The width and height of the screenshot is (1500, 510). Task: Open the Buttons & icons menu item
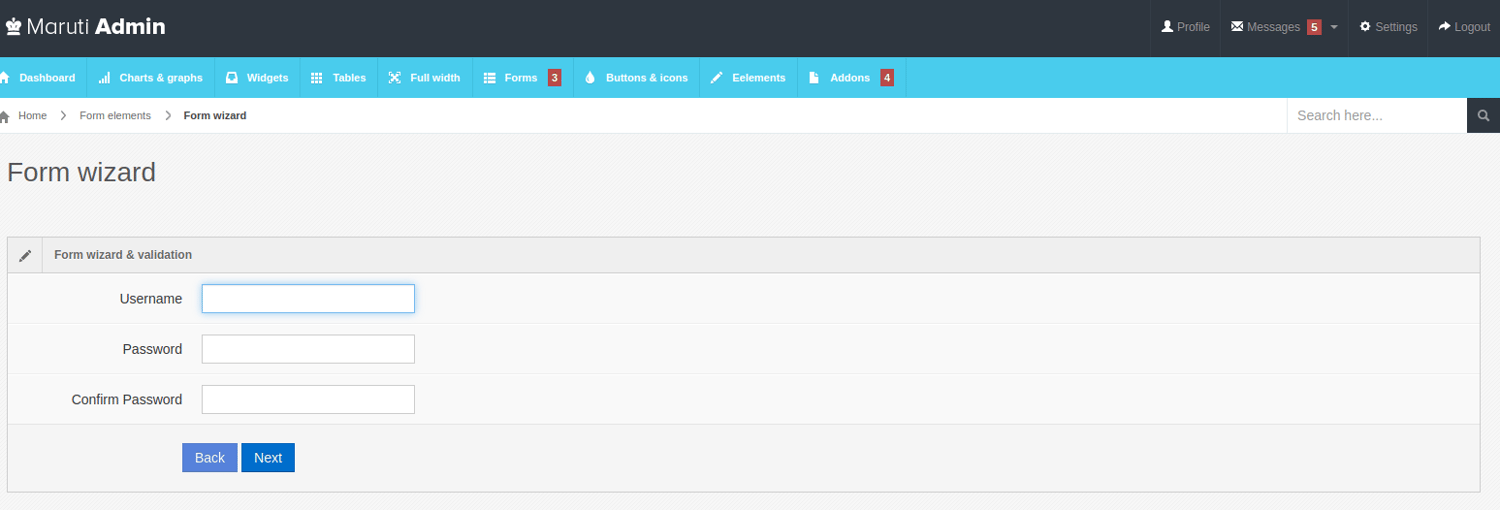click(x=636, y=78)
